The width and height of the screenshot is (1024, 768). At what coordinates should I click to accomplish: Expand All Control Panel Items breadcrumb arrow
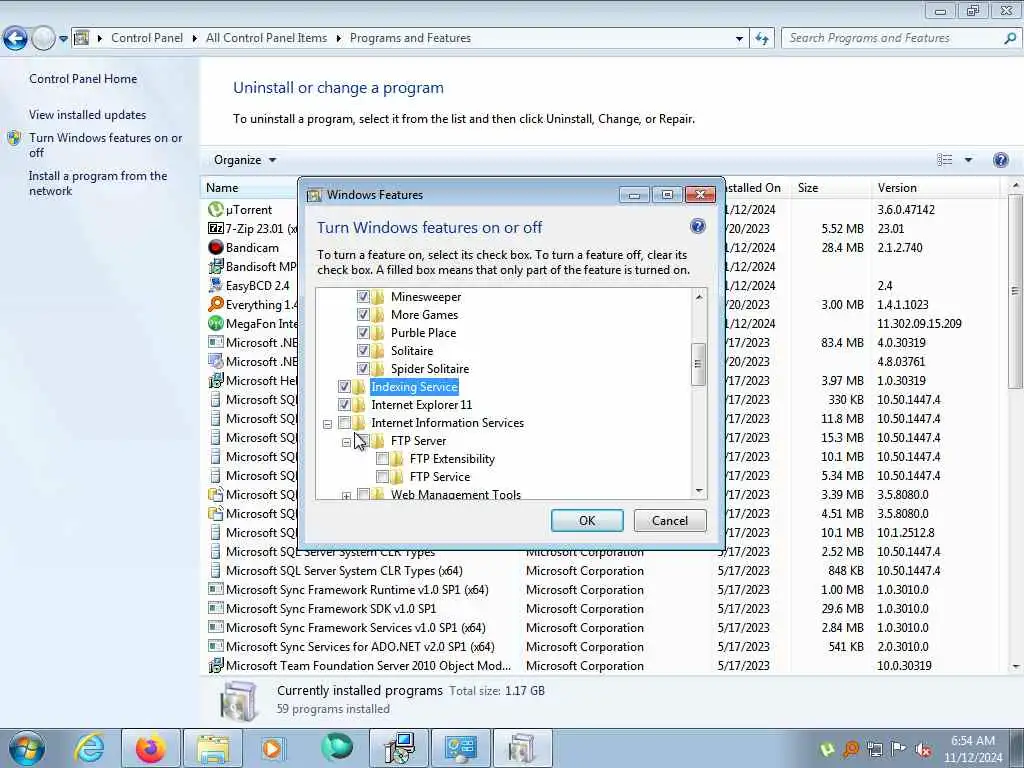coord(338,38)
